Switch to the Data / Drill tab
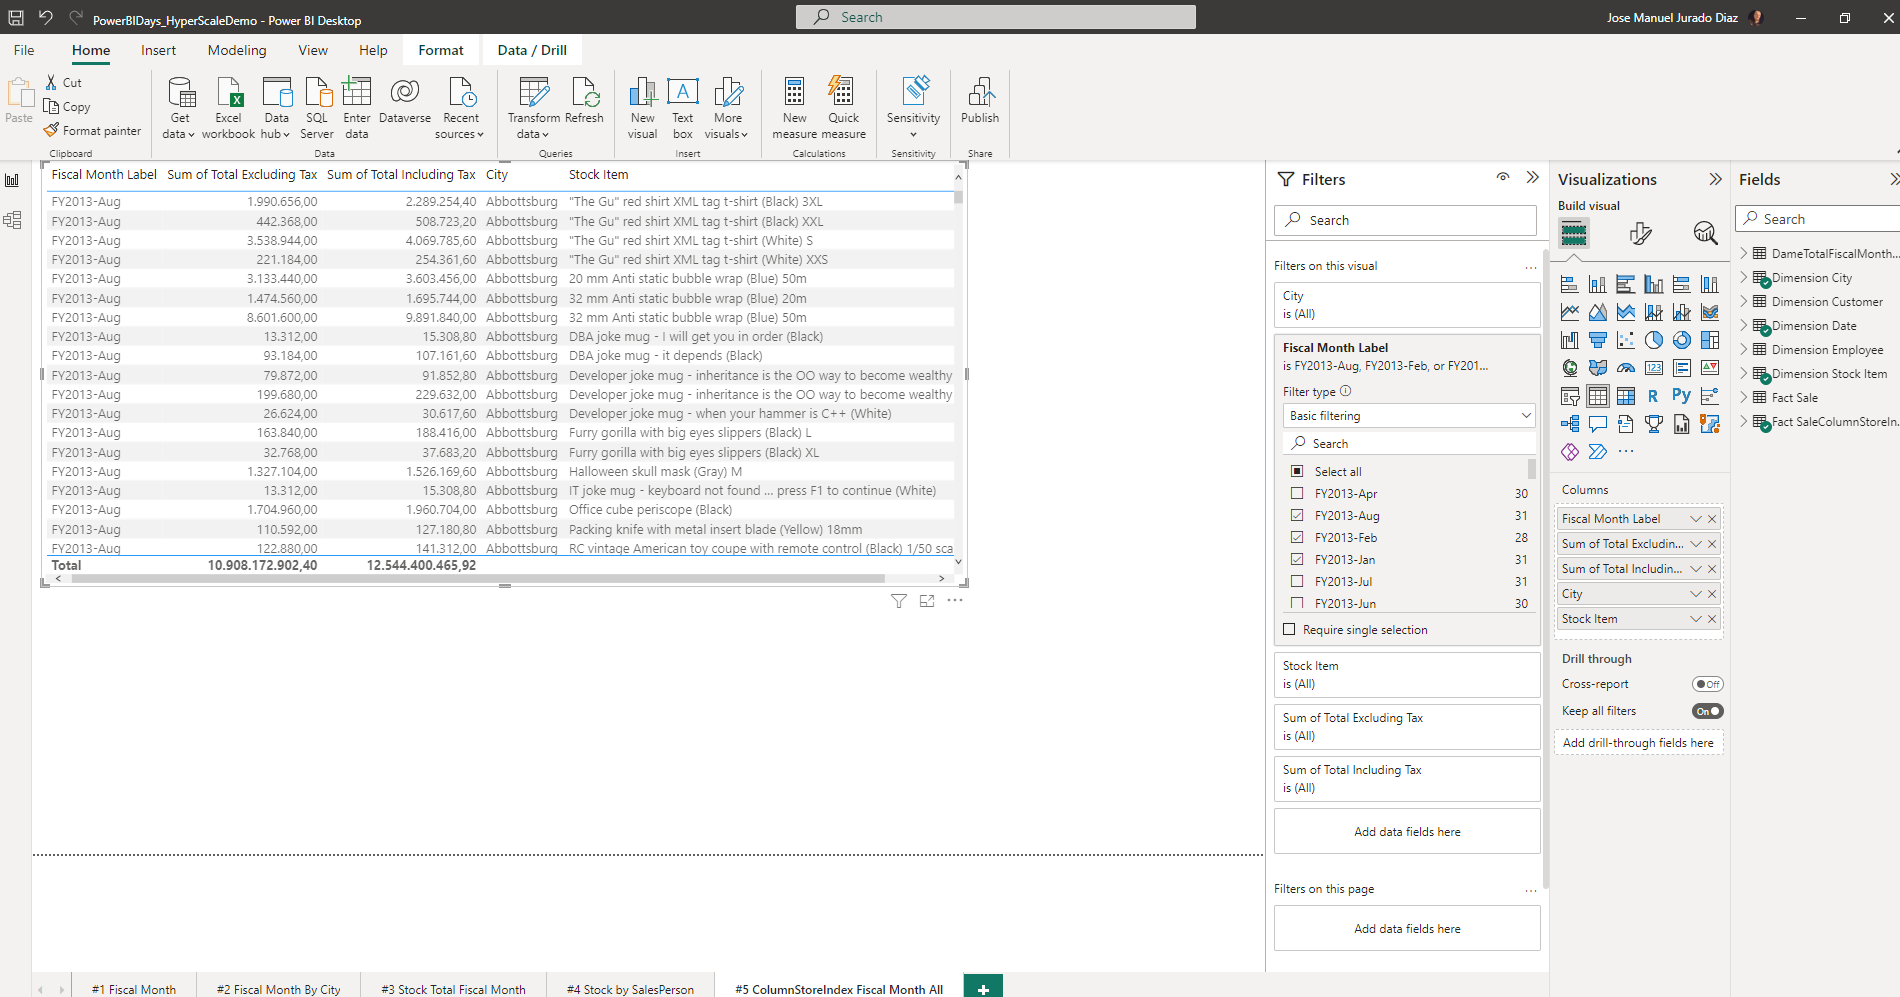Screen dimensions: 1900x997 point(532,50)
